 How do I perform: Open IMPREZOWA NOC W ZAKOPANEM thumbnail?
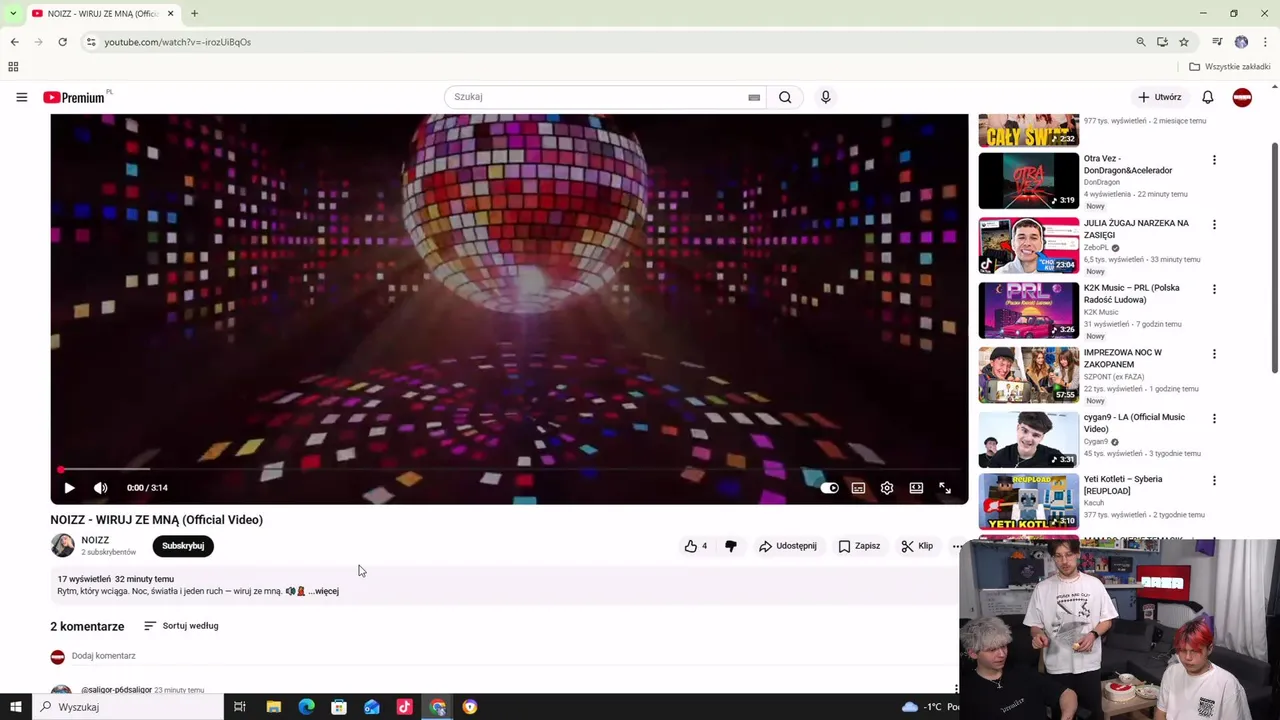1028,374
